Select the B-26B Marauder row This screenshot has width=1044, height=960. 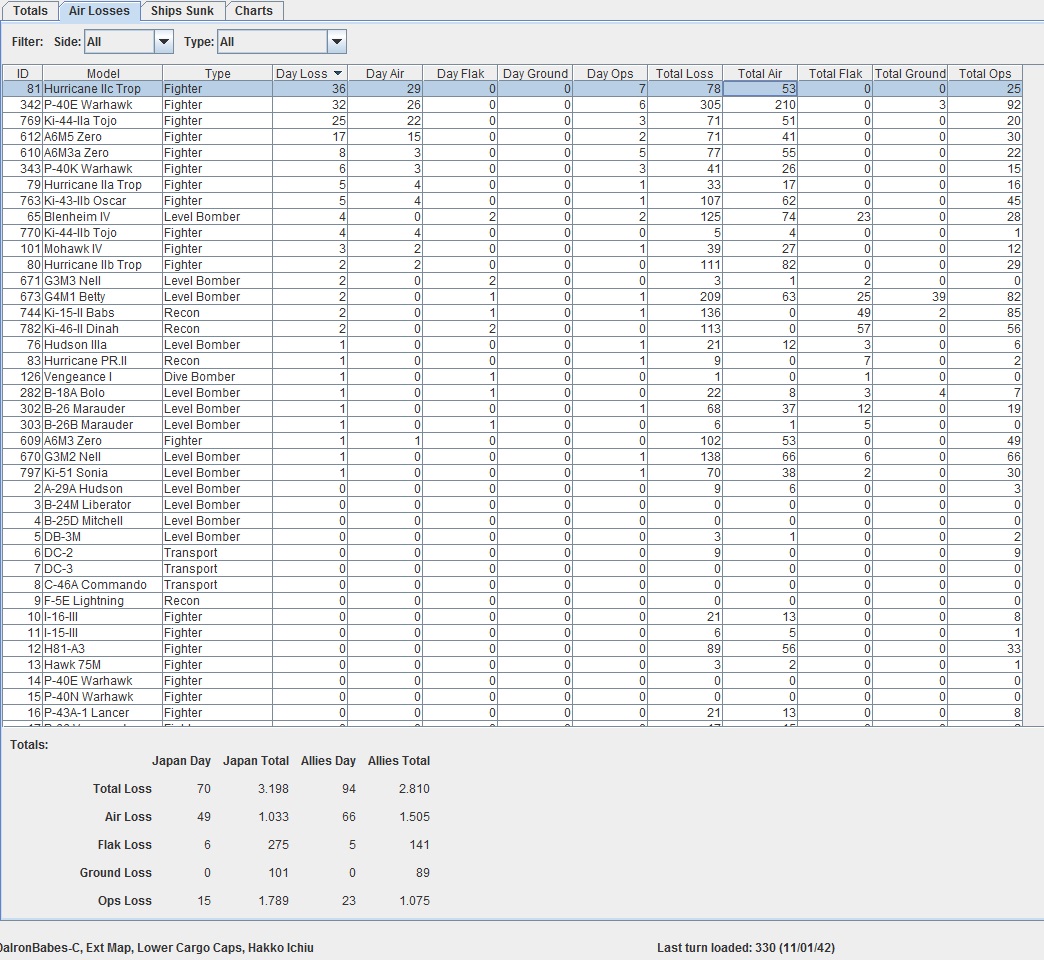[513, 424]
